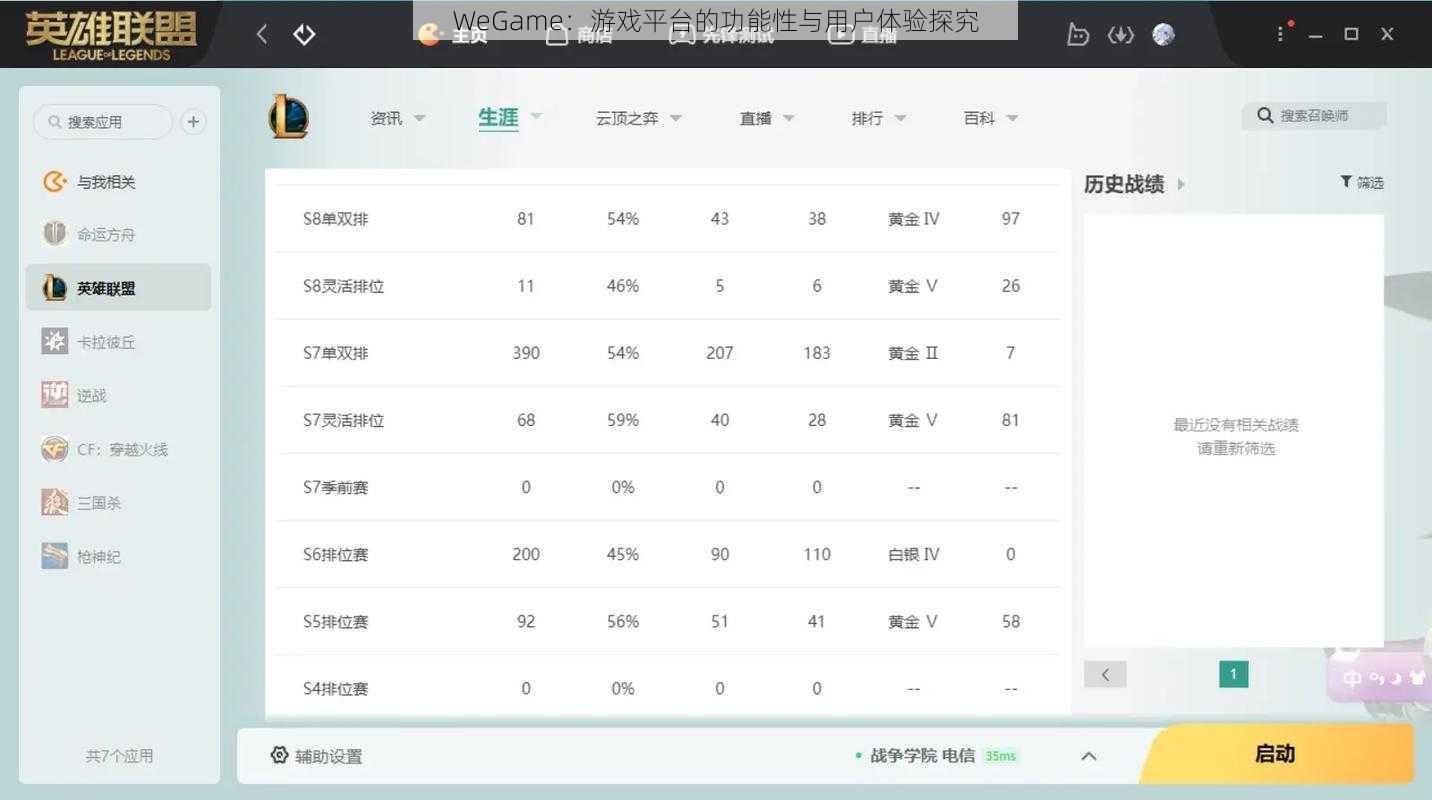Click the S7灵活排位 row label

point(343,420)
